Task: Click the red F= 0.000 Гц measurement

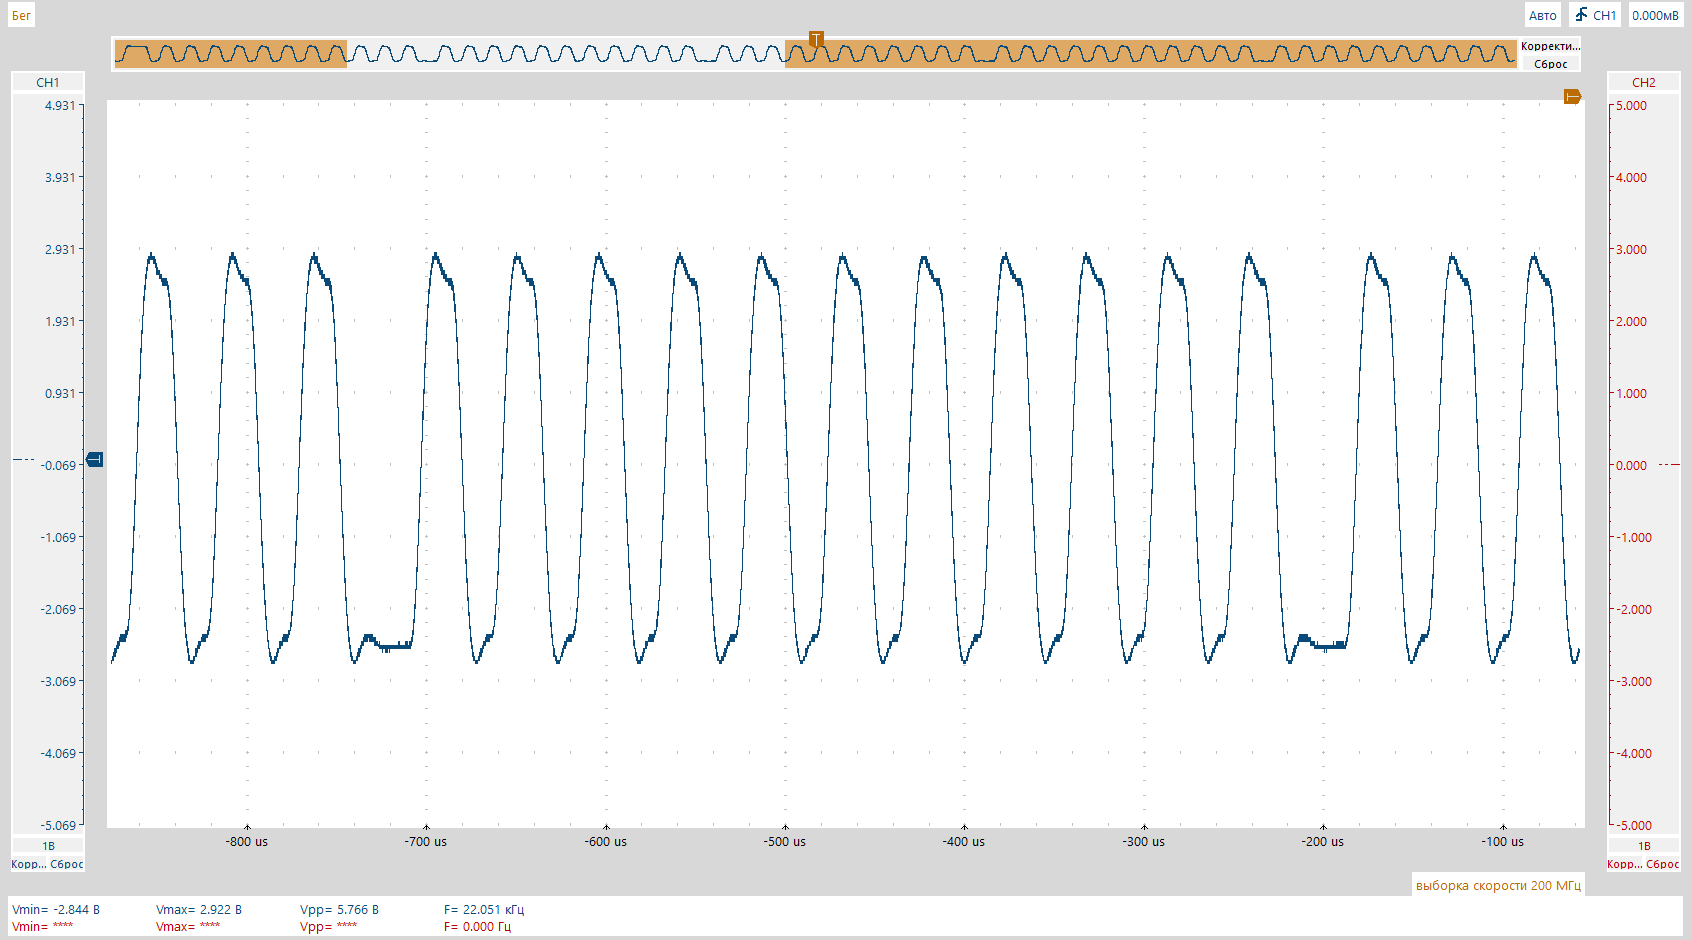Action: tap(477, 926)
